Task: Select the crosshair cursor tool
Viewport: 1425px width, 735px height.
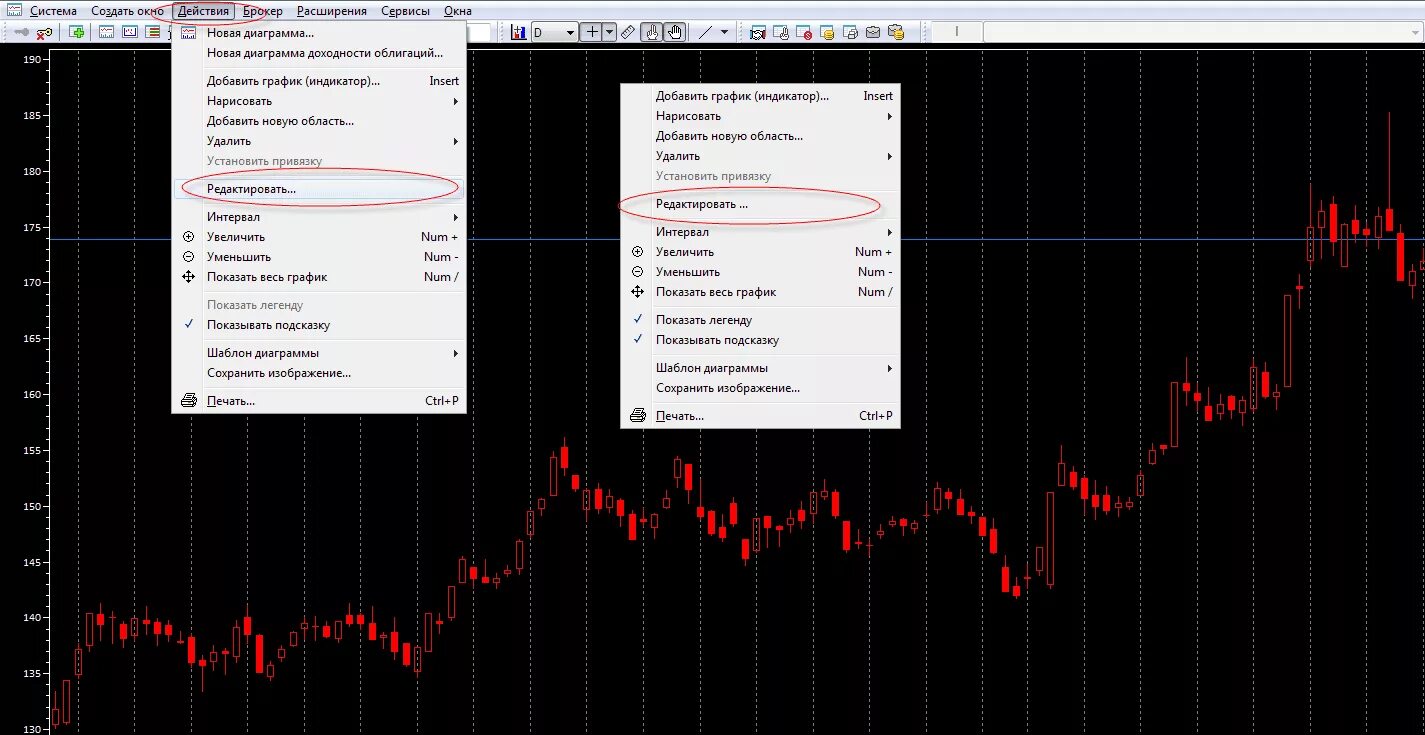Action: [592, 32]
